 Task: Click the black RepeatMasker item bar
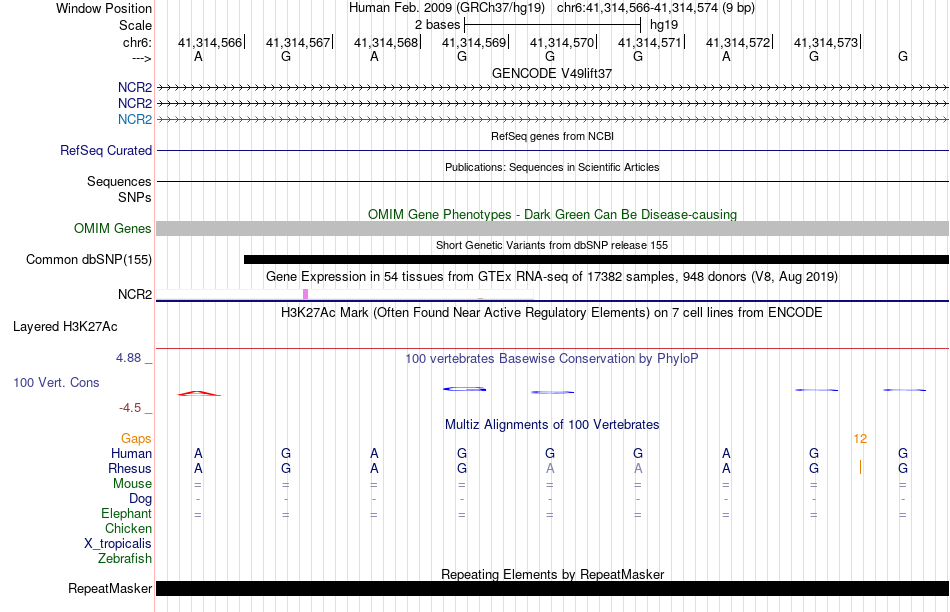[x=553, y=588]
